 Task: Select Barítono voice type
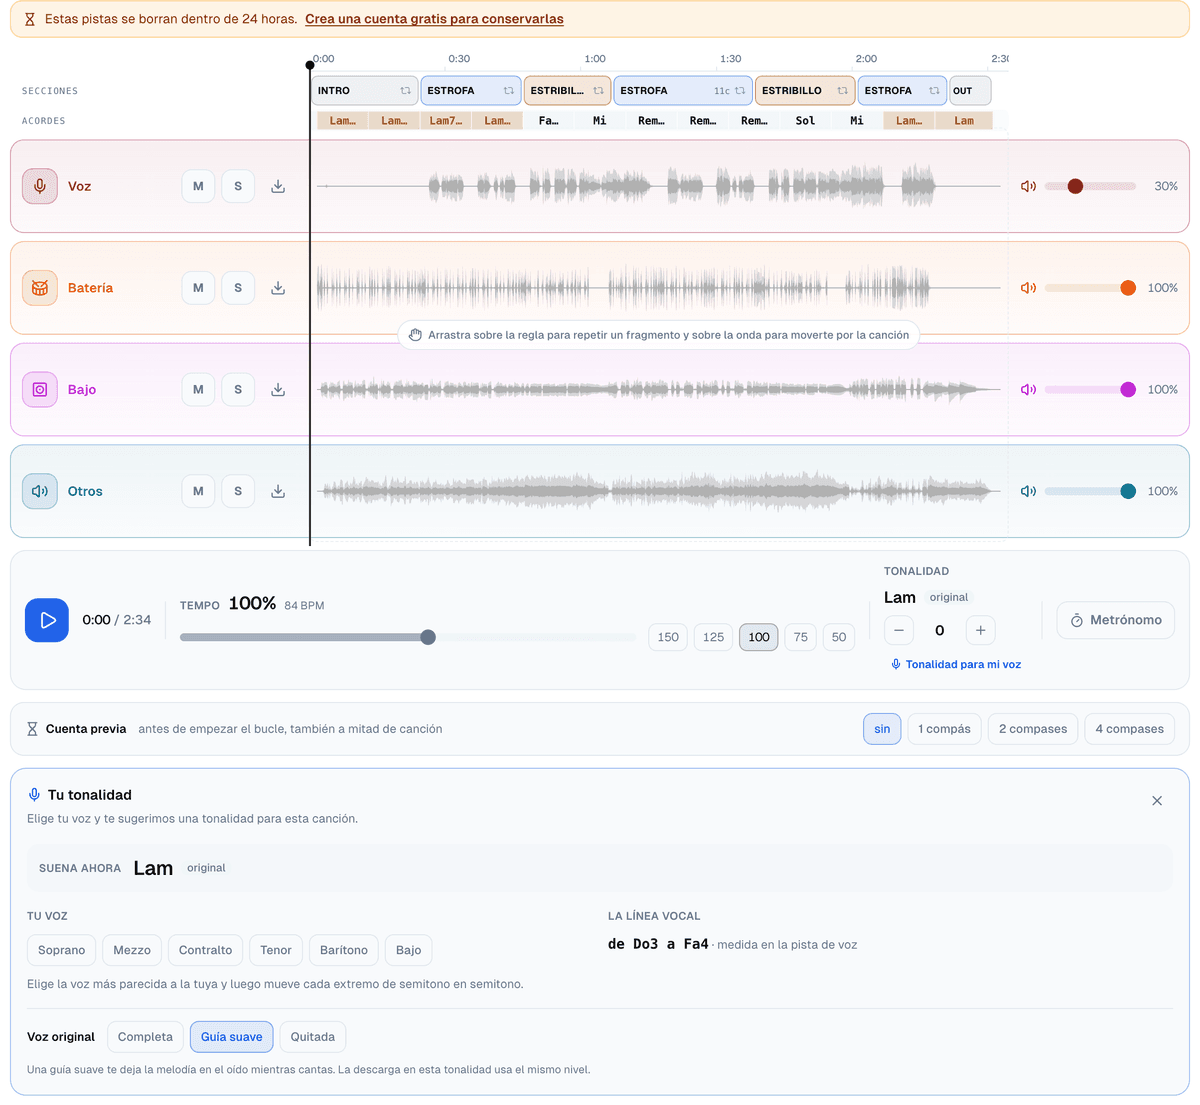click(x=344, y=950)
